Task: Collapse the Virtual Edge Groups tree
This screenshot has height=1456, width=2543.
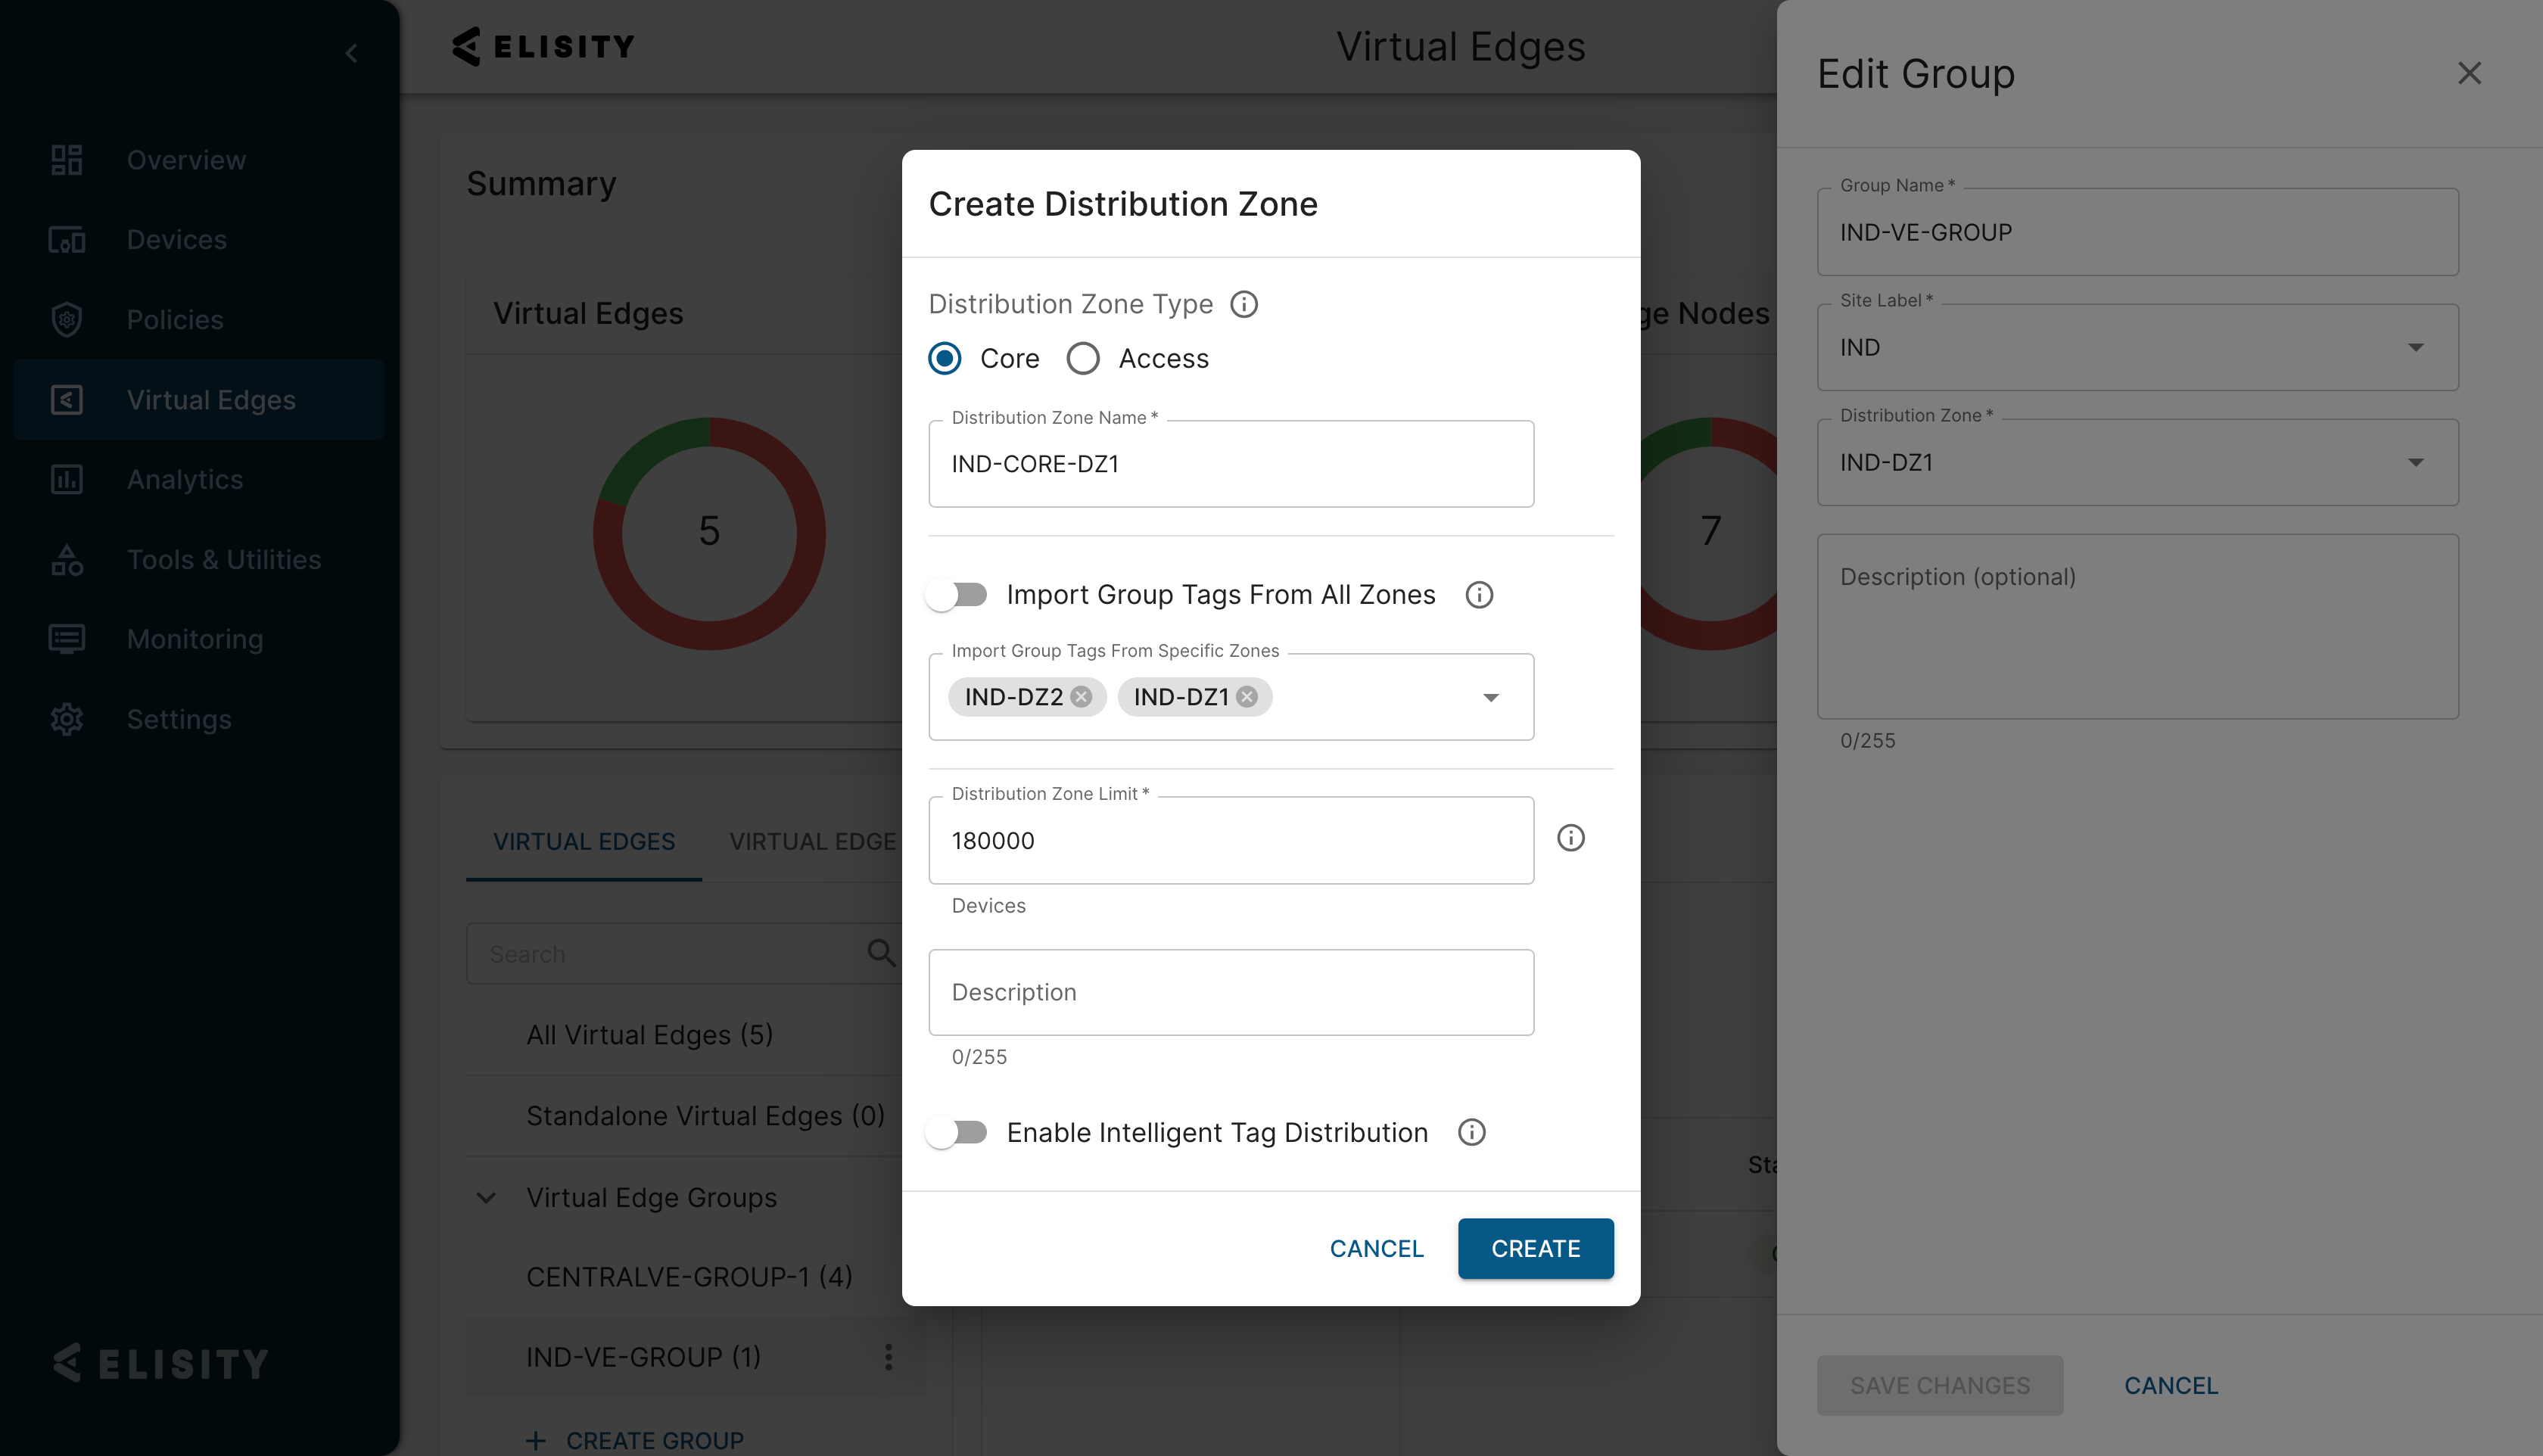Action: click(486, 1197)
